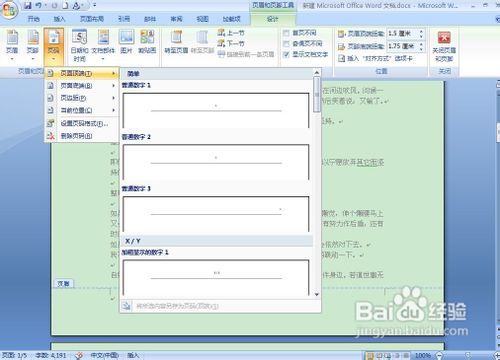Select the 普通数字 1 page number thumbnail

(x=216, y=110)
